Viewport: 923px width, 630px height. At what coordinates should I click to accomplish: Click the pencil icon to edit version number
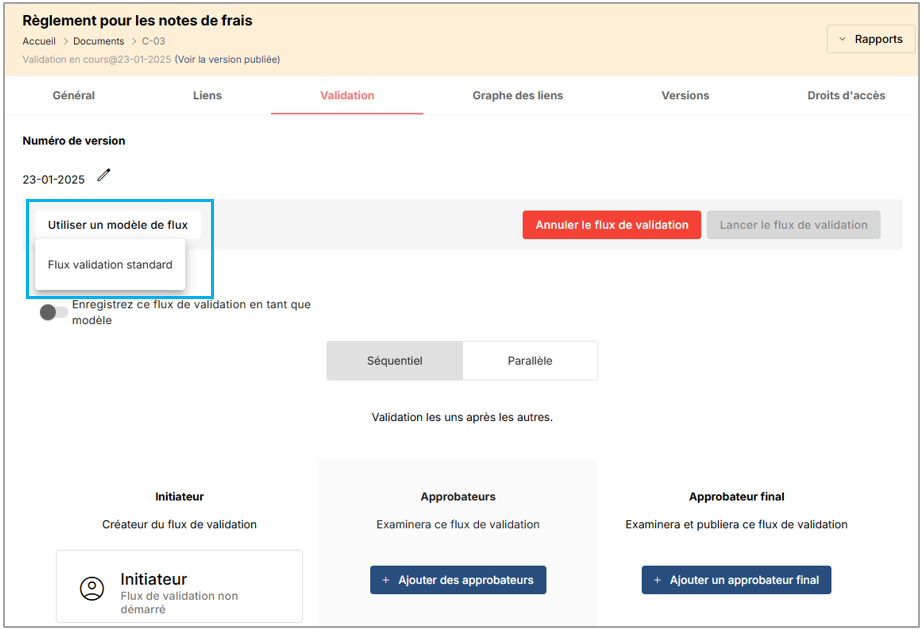pos(104,176)
